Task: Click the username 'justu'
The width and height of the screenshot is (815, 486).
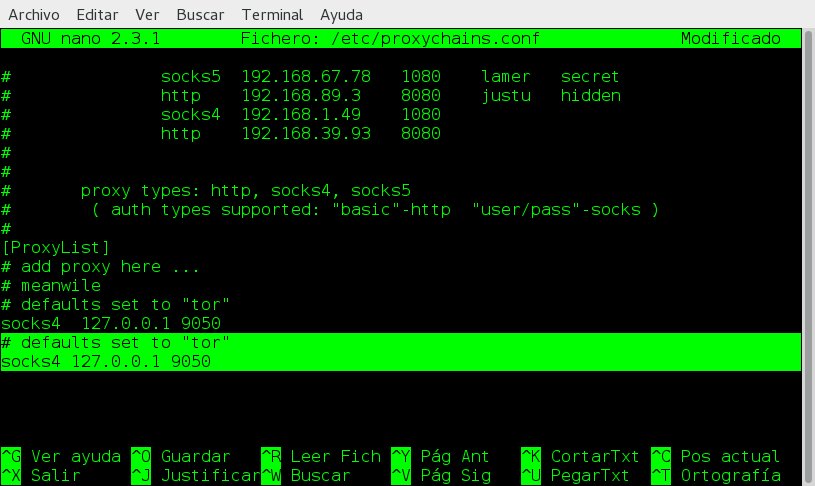Action: (506, 96)
